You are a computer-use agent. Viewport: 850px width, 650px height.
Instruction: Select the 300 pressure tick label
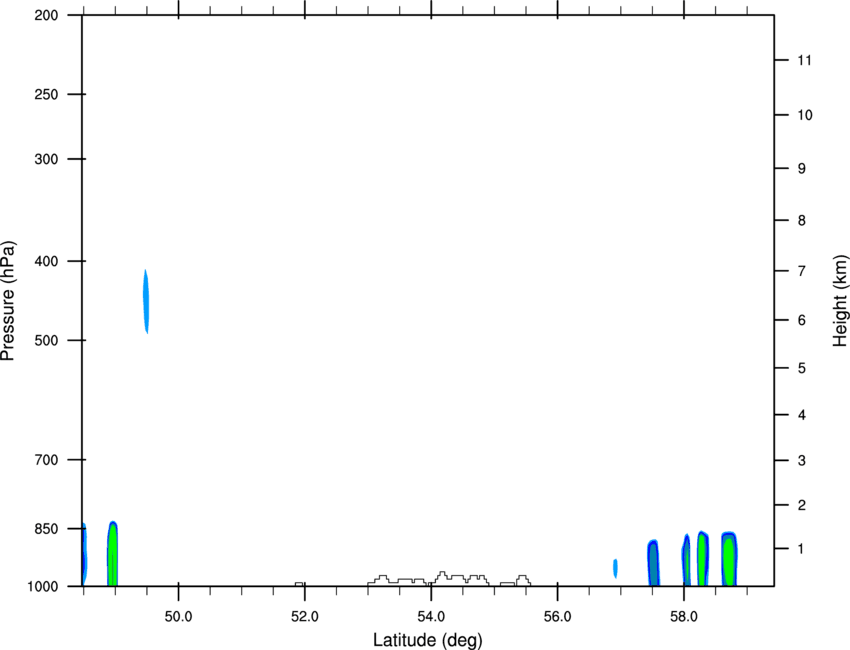(46, 159)
